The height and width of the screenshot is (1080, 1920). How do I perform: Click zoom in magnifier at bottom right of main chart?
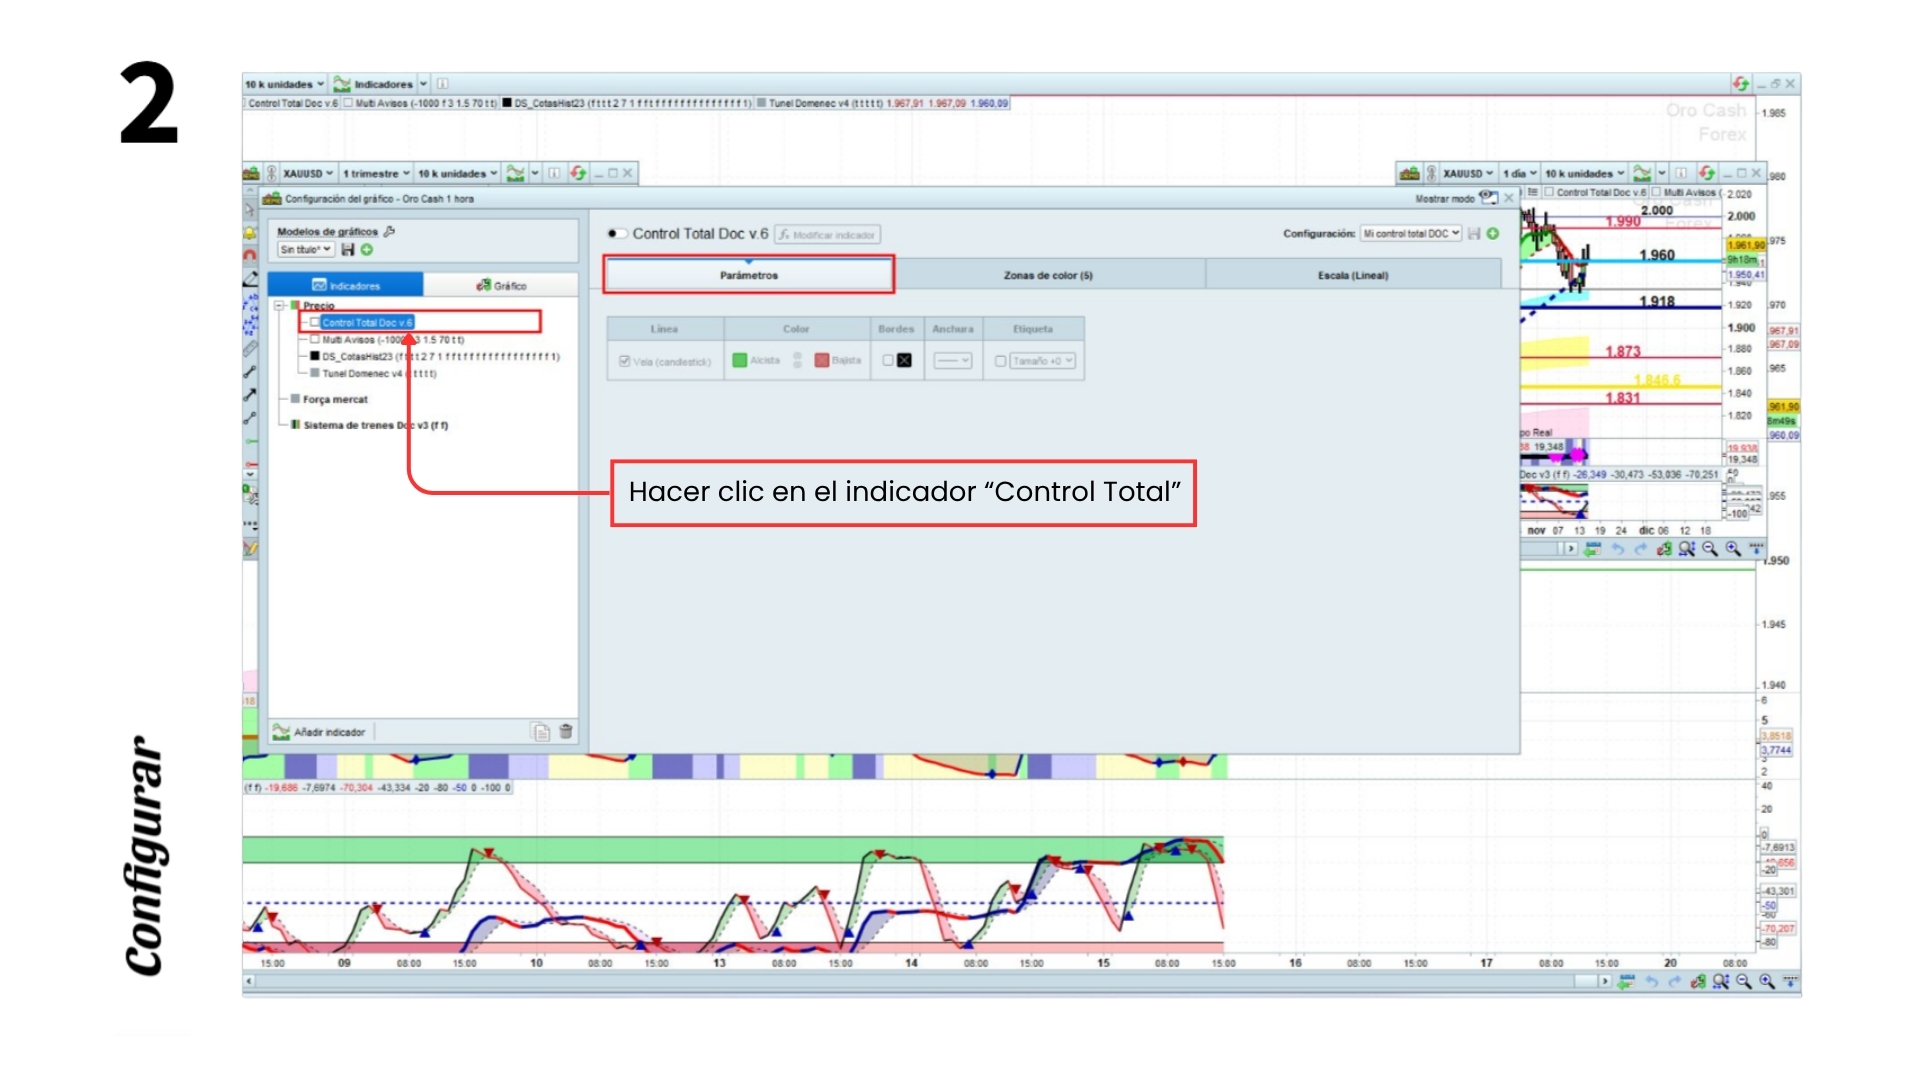coord(1767,981)
